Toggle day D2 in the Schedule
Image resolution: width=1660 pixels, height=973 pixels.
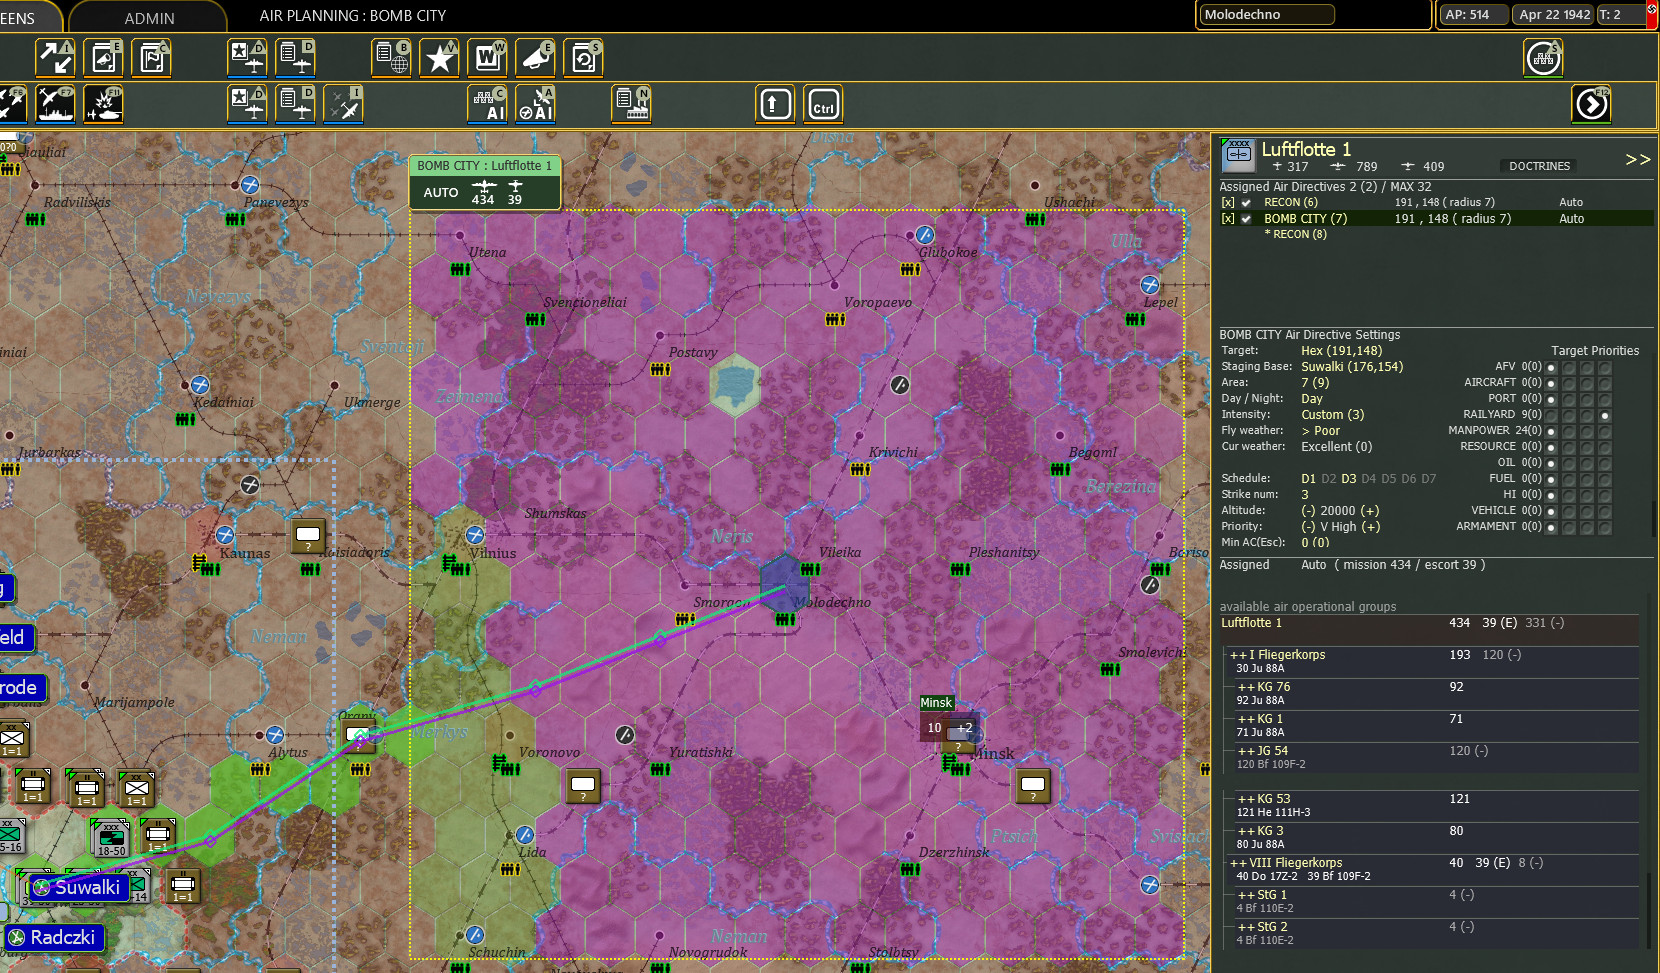[1329, 479]
